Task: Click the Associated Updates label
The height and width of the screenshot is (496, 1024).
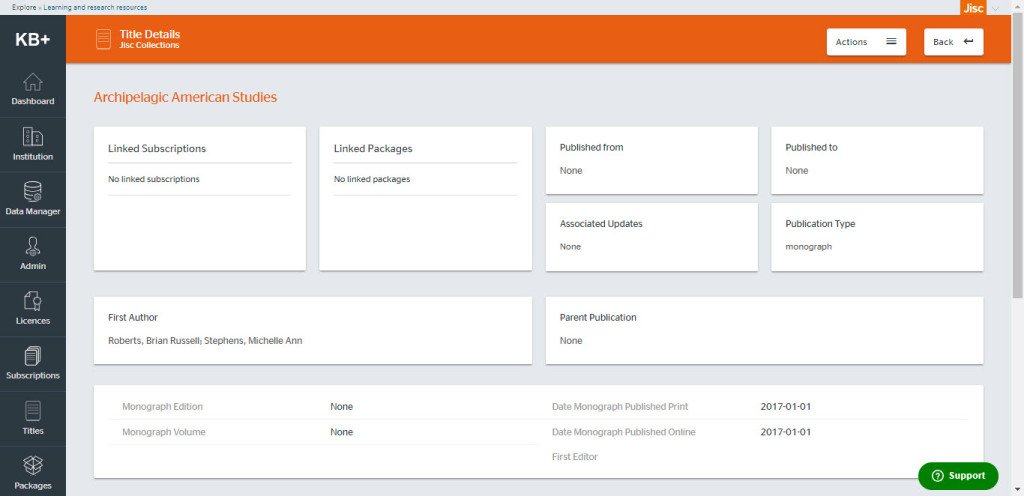Action: (601, 224)
